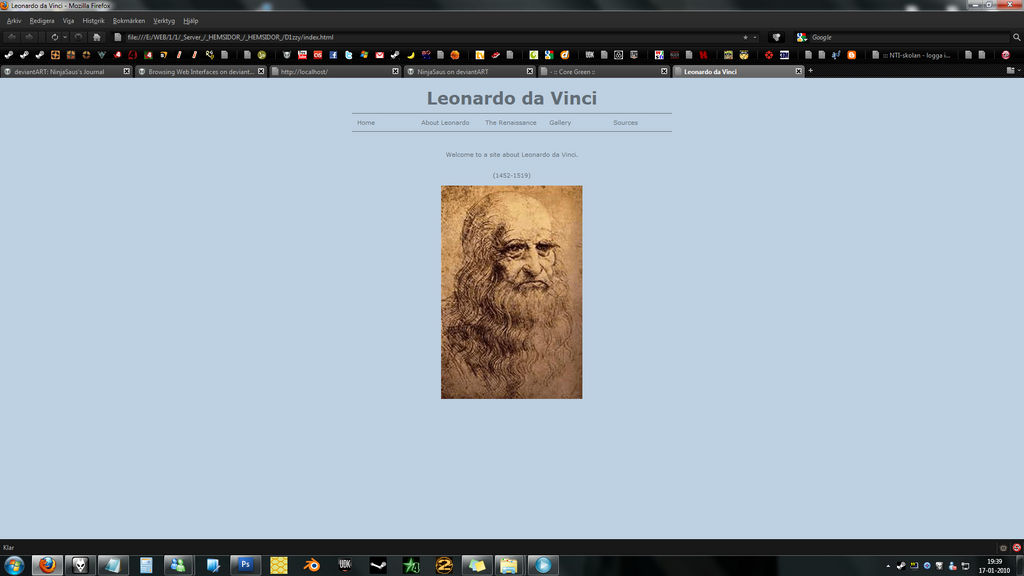Open the Bokmärken menu
The height and width of the screenshot is (576, 1024).
tap(129, 21)
